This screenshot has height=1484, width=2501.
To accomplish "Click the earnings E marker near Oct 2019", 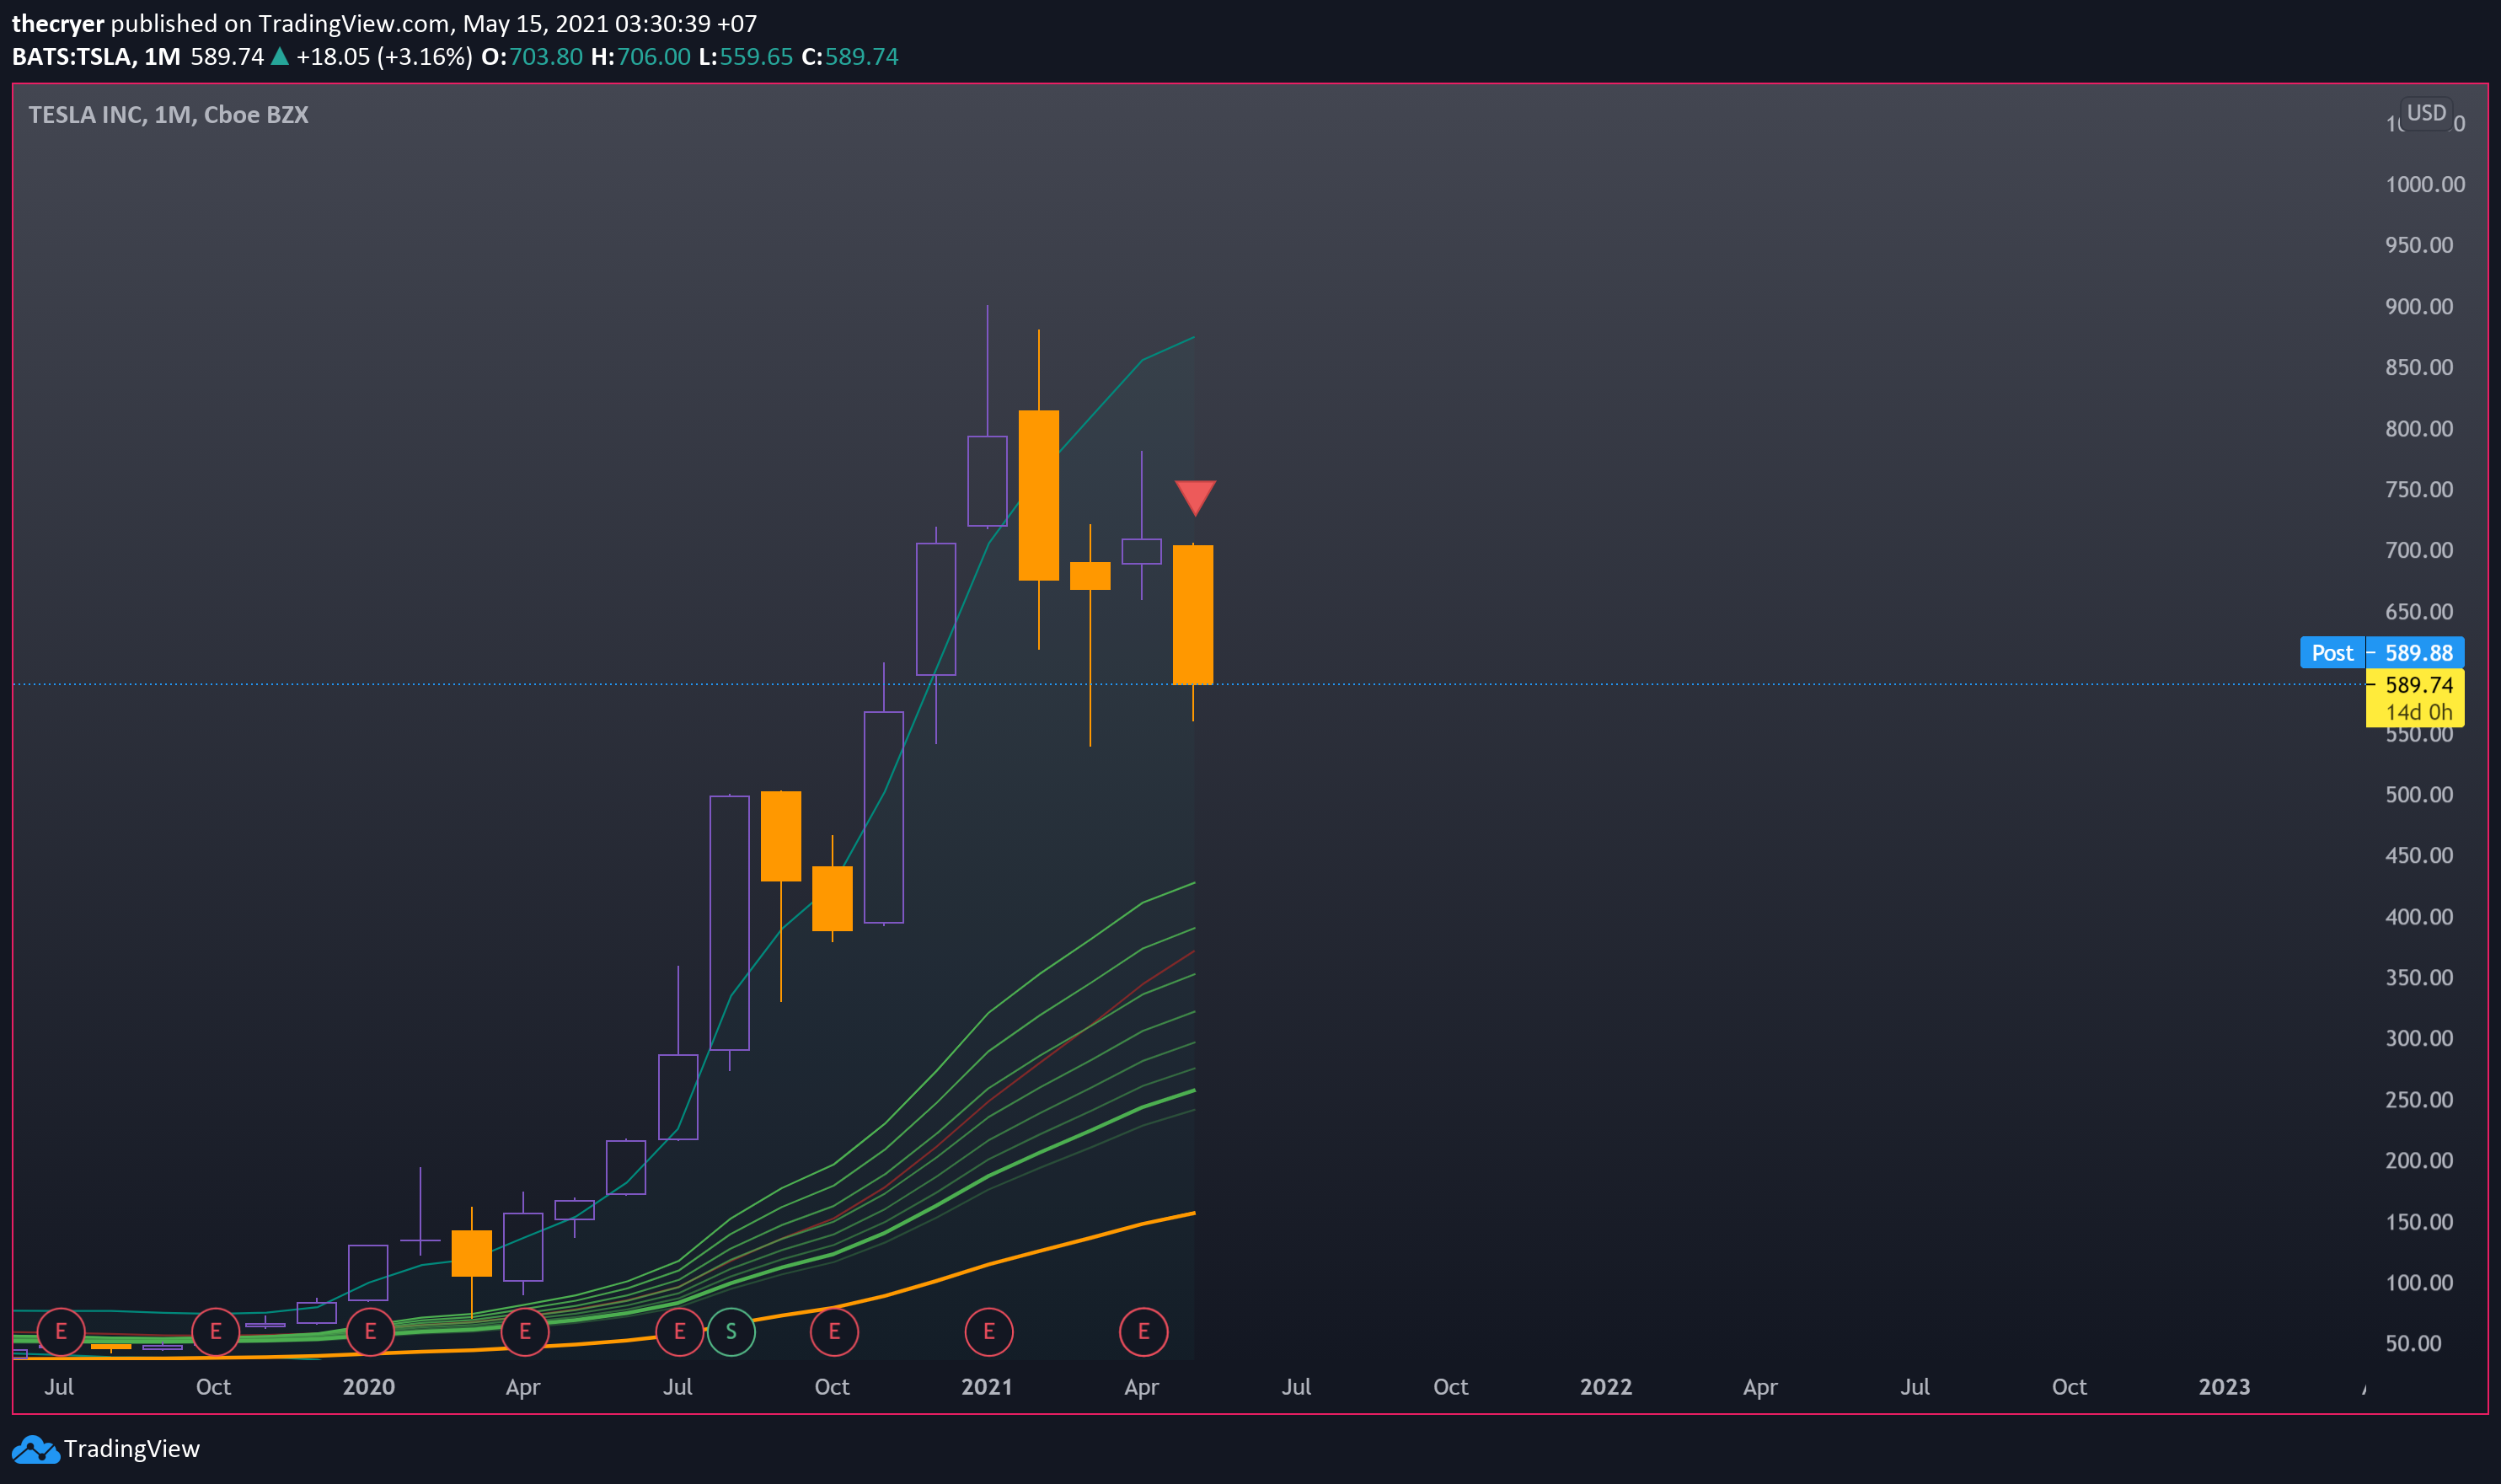I will tap(215, 1332).
